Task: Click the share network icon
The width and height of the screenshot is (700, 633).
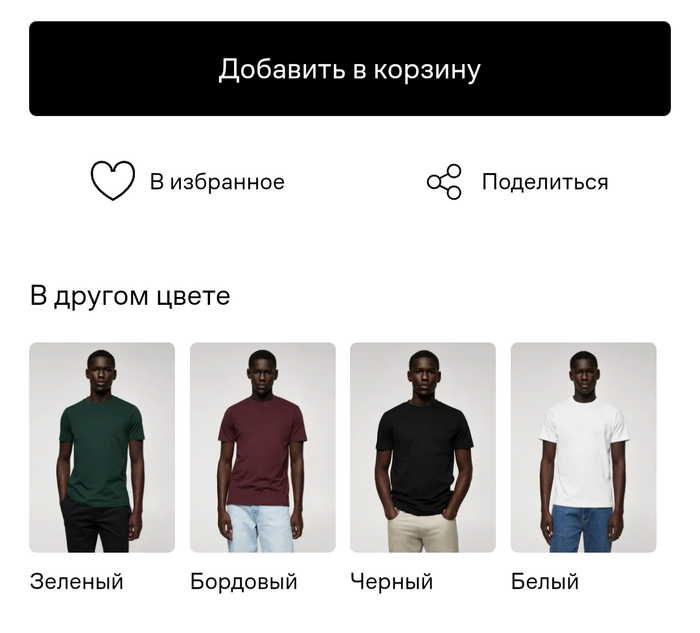Action: pos(444,182)
